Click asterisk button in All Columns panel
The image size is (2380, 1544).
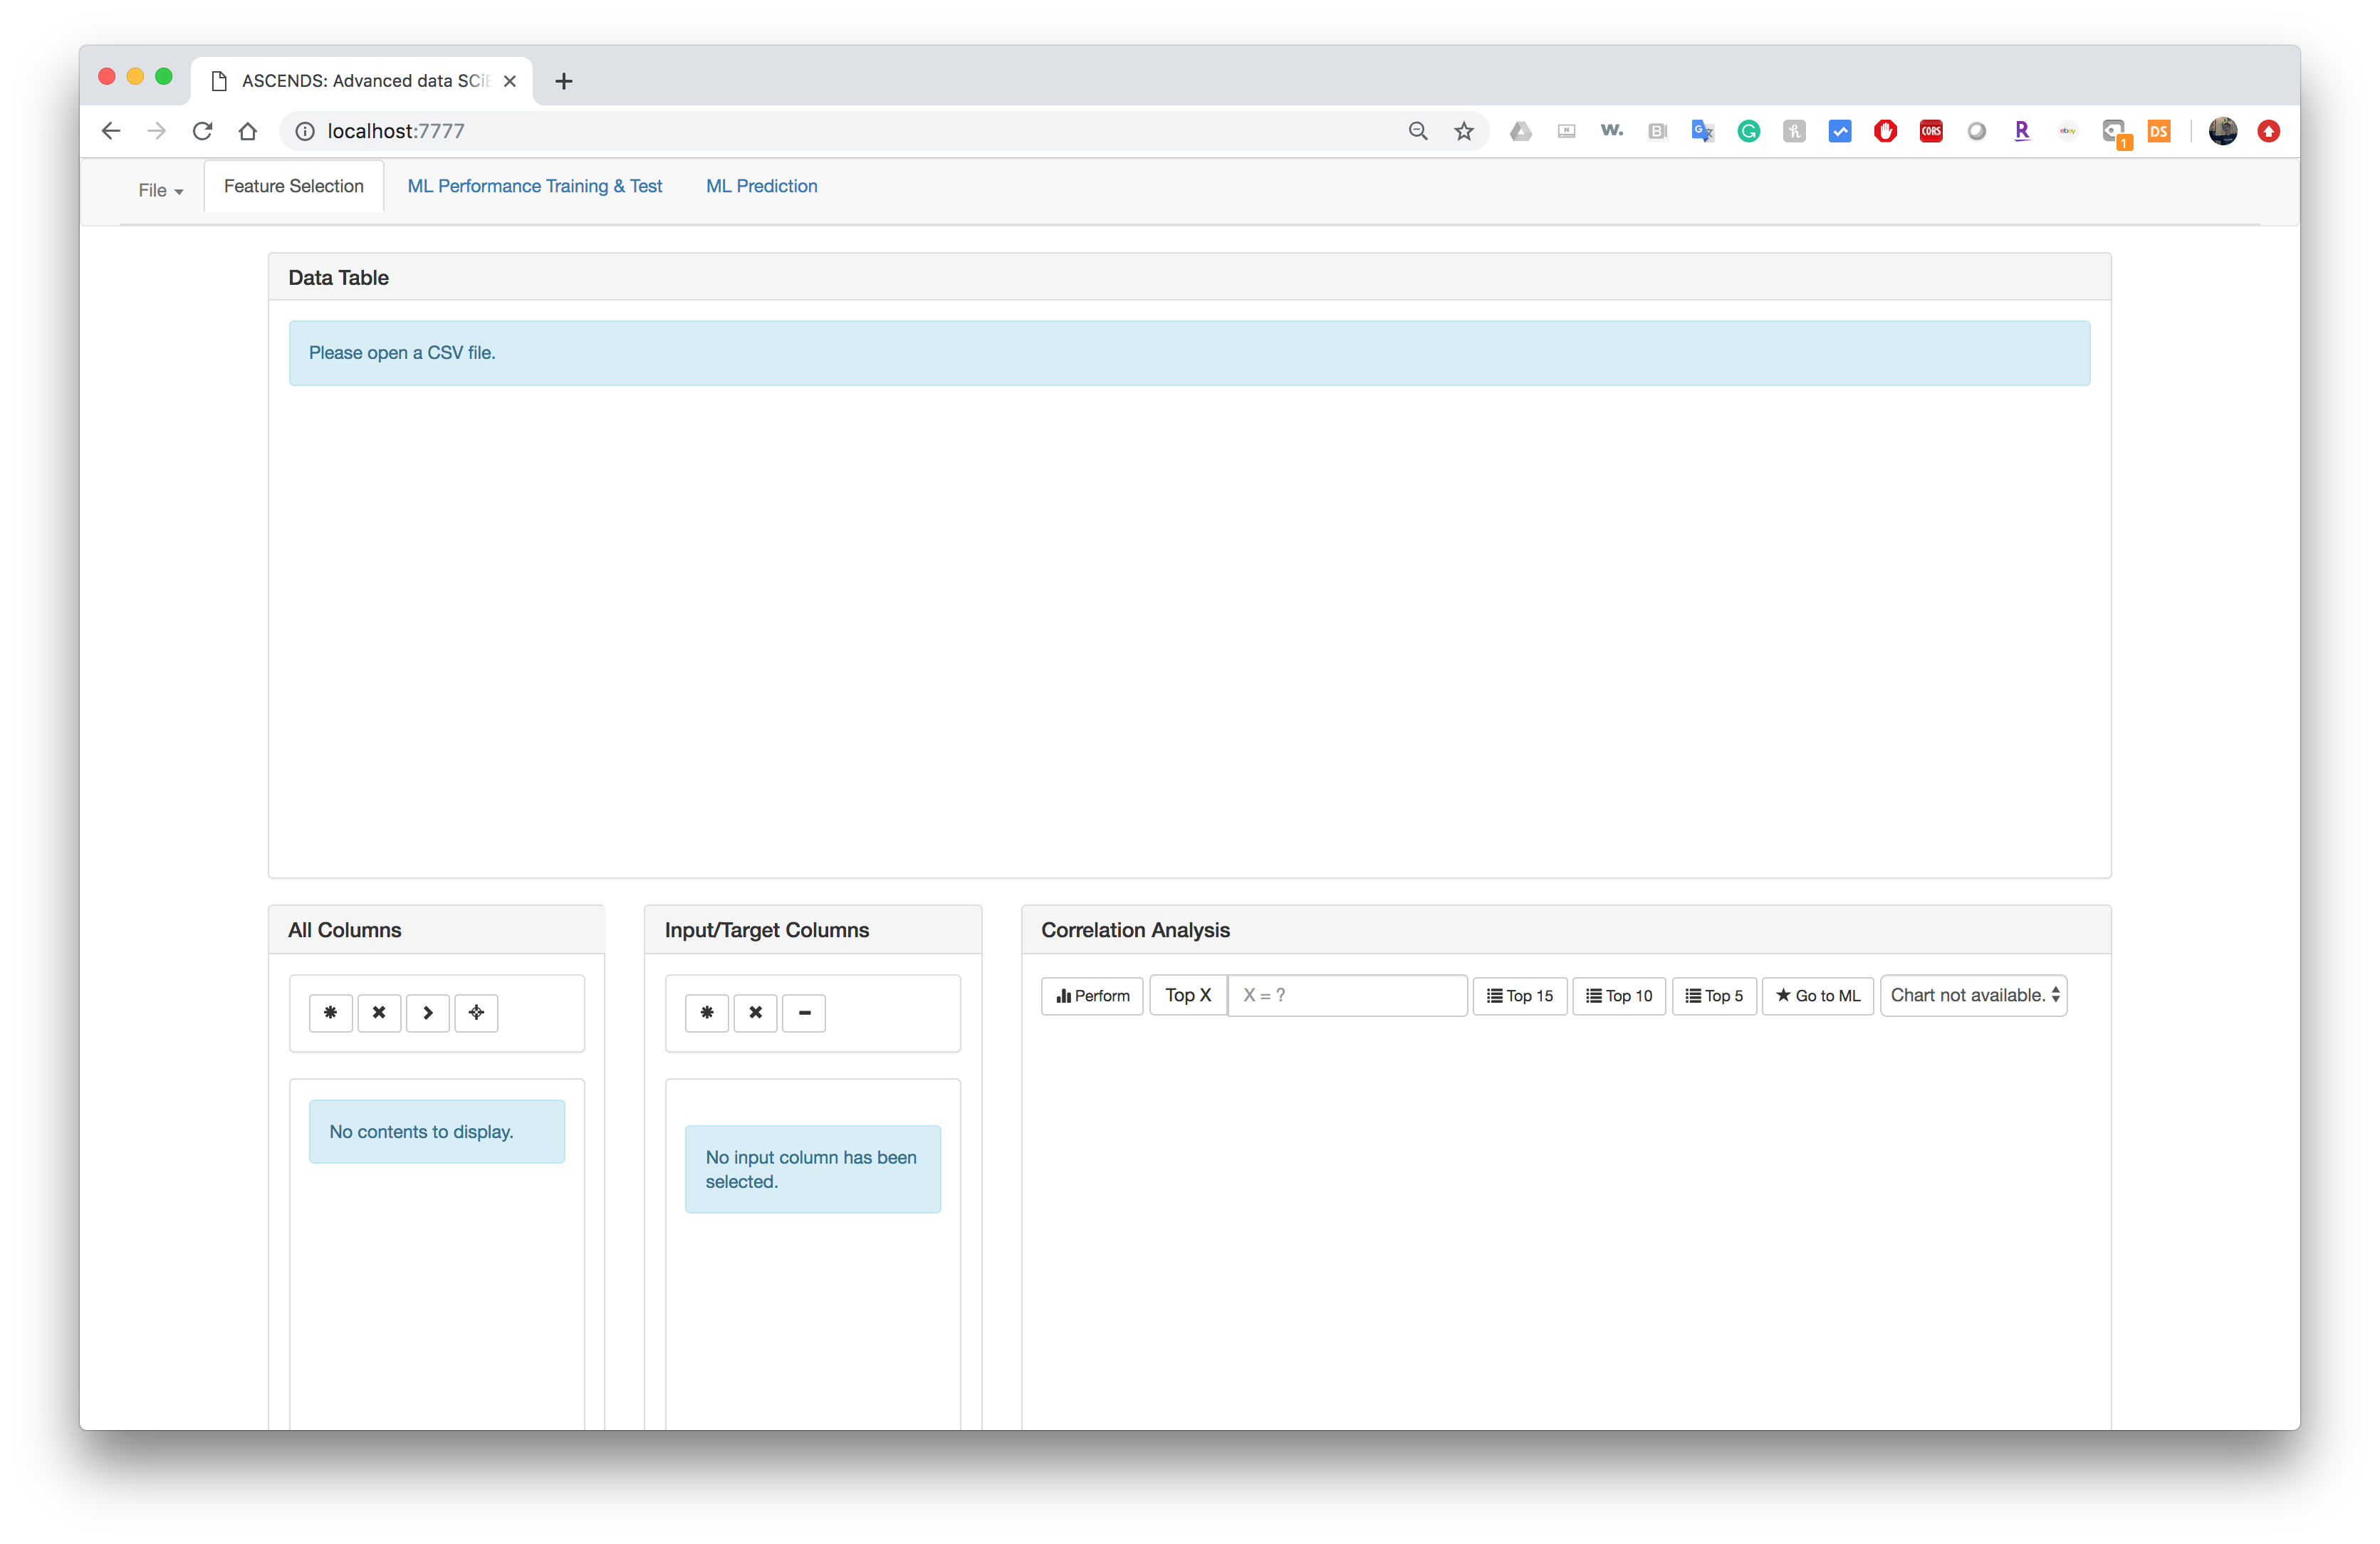pos(330,1012)
